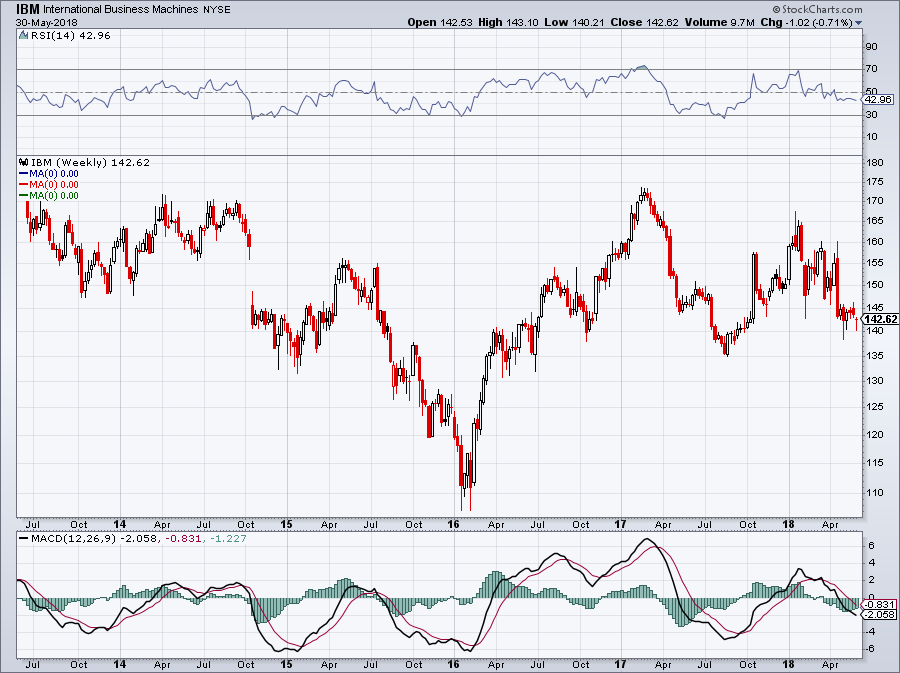Screen dimensions: 900x673
Task: Click the 30-May-2018 date label
Action: coord(46,23)
